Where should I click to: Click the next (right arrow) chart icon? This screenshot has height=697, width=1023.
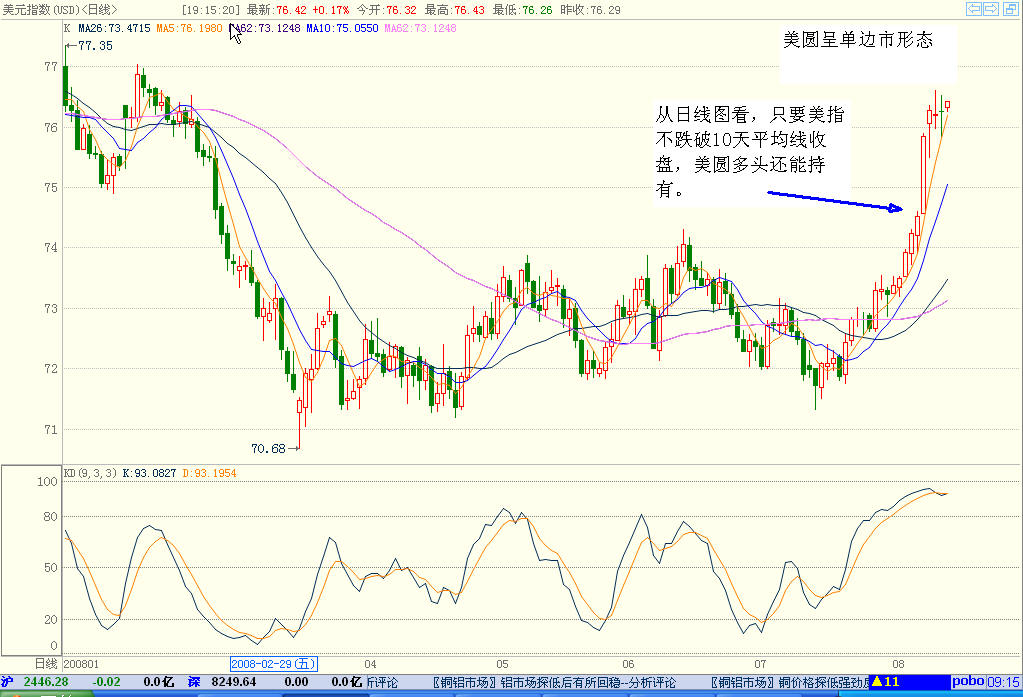point(991,8)
